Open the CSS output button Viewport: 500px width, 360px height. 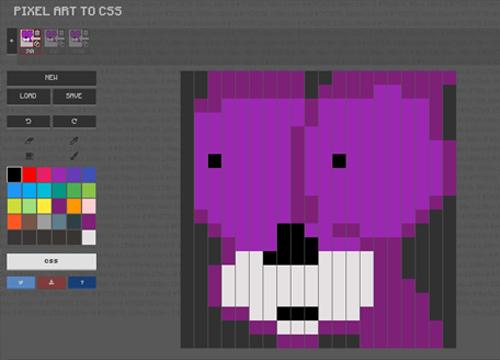click(51, 261)
